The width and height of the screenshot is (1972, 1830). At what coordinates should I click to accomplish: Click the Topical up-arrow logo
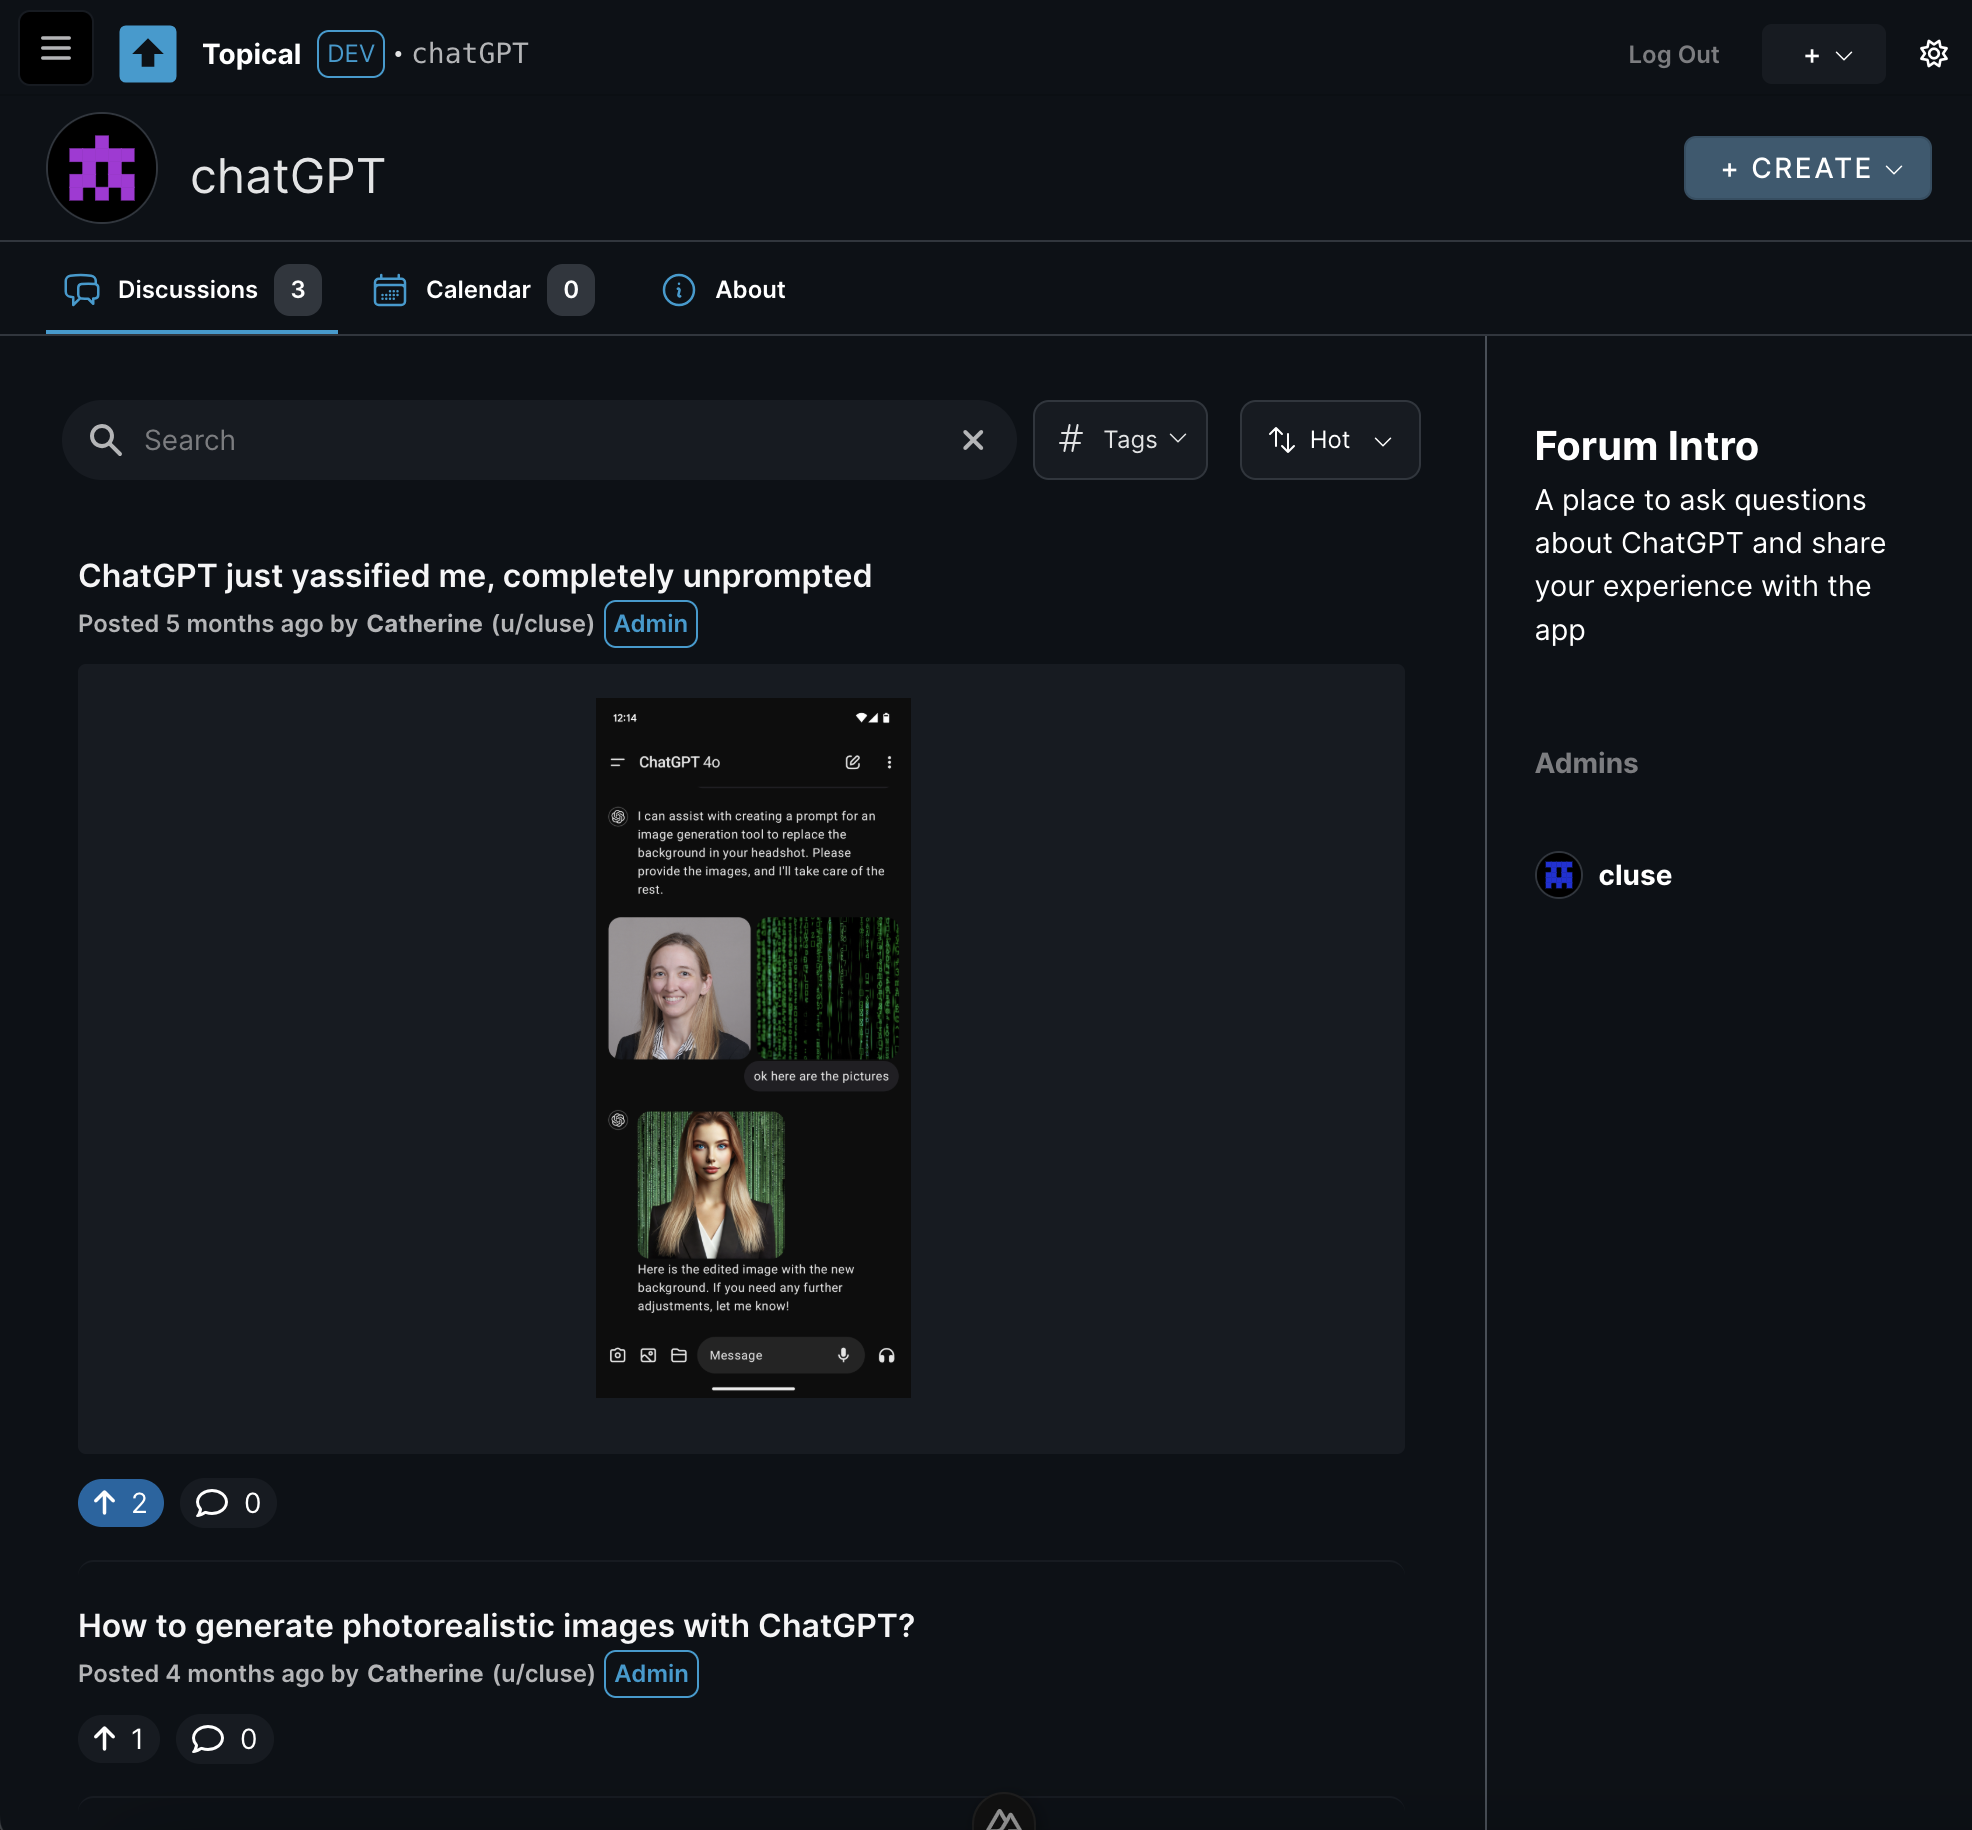point(148,54)
